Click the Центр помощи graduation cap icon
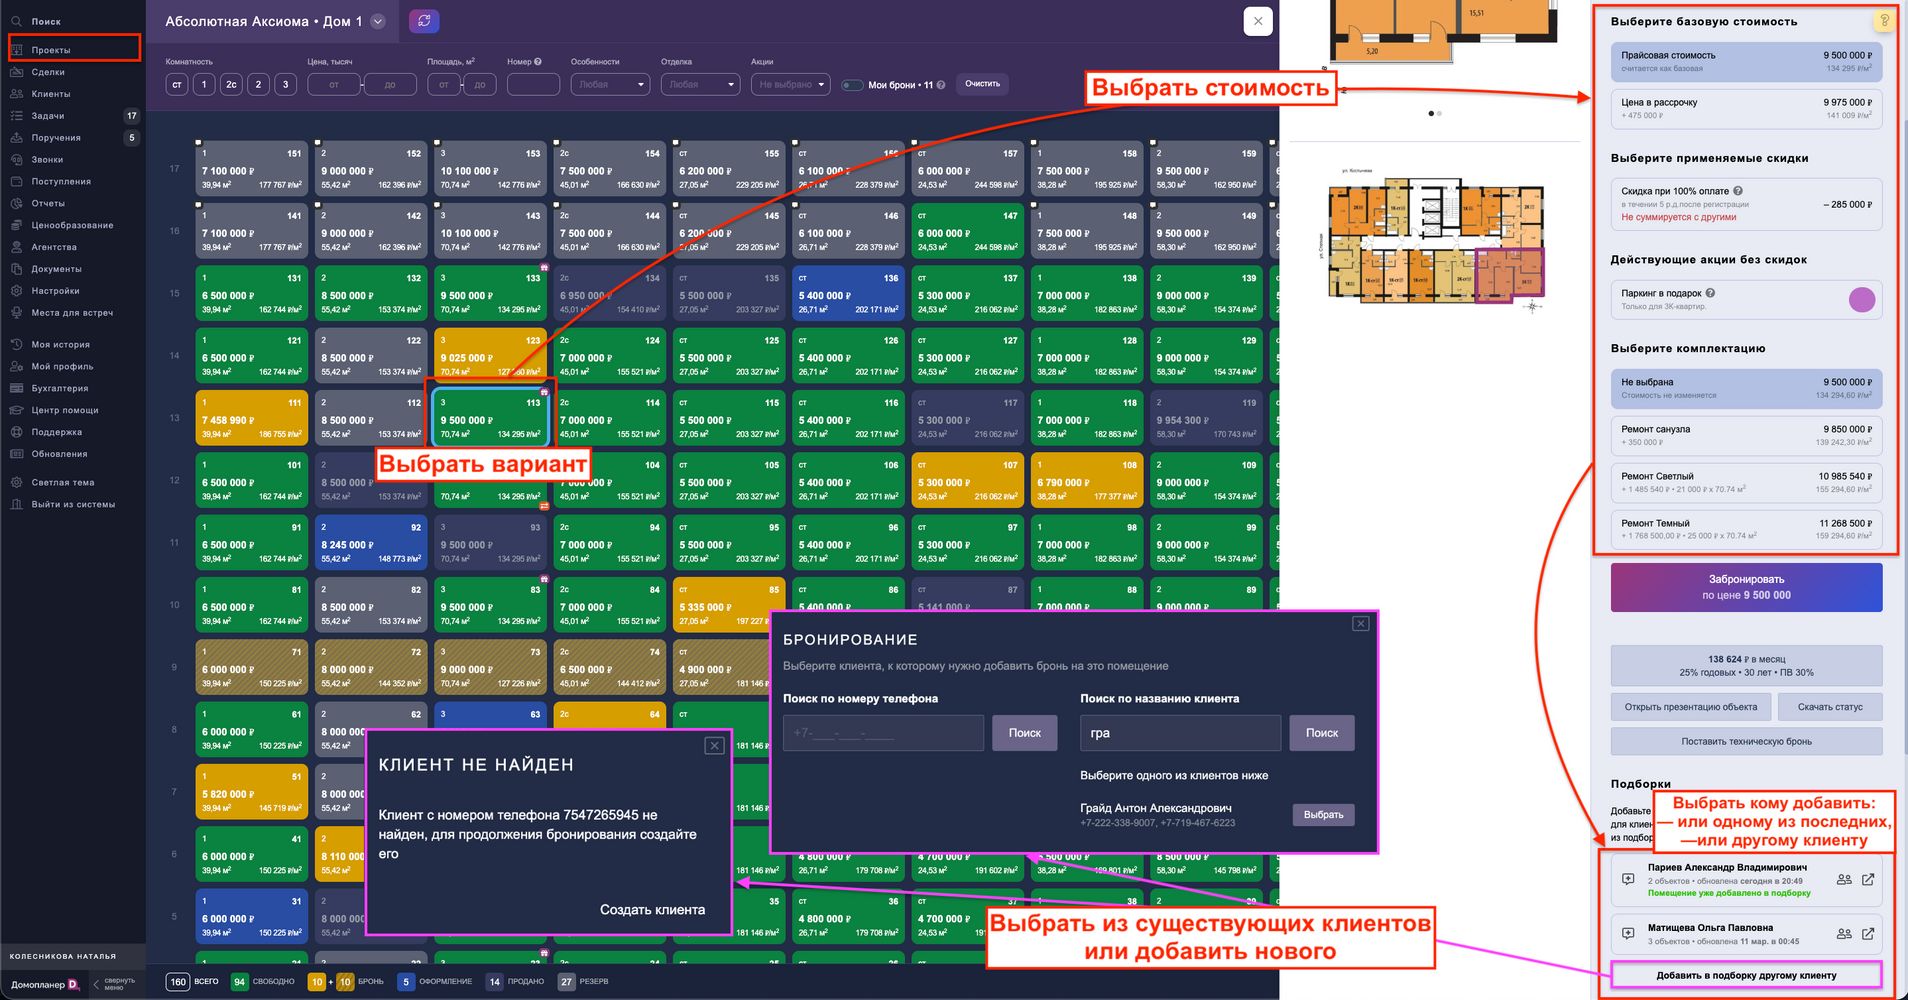1908x1000 pixels. pos(17,410)
